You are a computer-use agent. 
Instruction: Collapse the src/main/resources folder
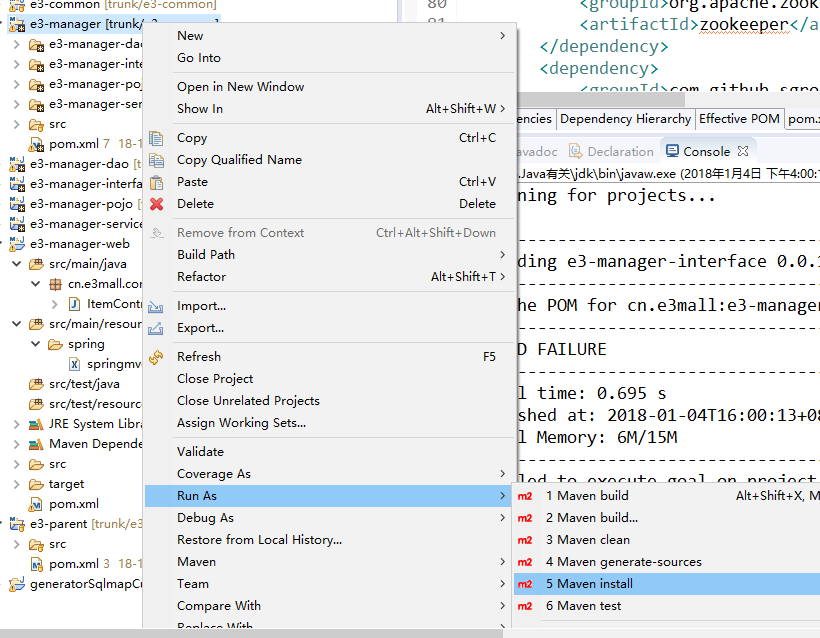pyautogui.click(x=16, y=324)
